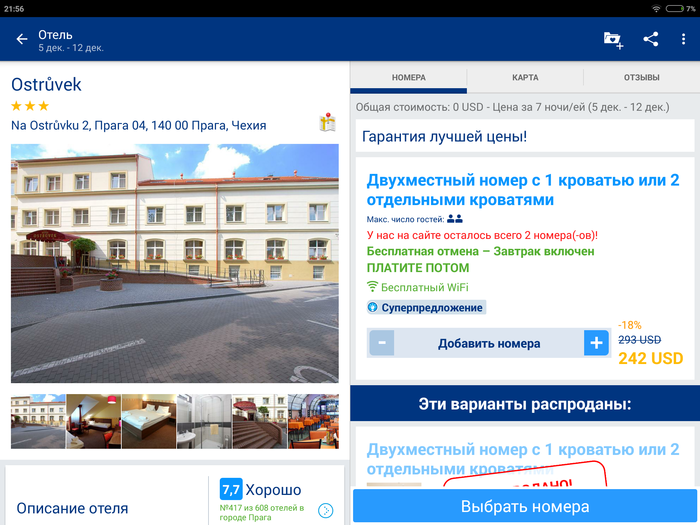Tap the Ostrůvek hotel name
Image resolution: width=700 pixels, height=525 pixels.
tap(46, 84)
